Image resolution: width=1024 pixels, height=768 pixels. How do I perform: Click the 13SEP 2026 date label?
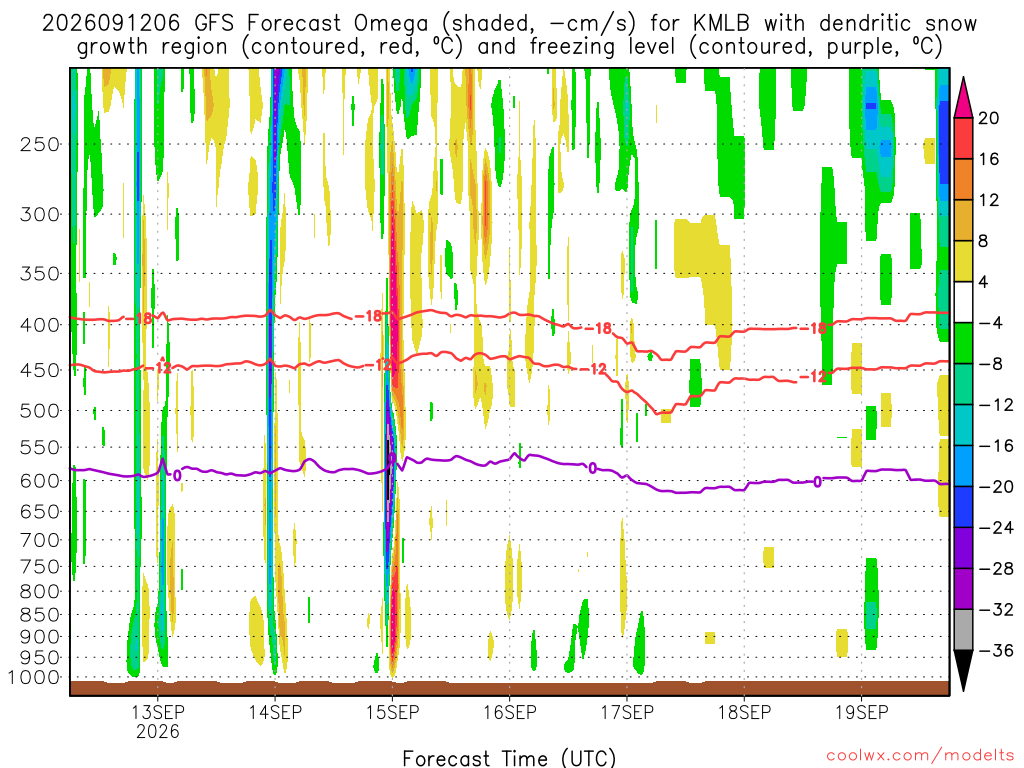157,722
